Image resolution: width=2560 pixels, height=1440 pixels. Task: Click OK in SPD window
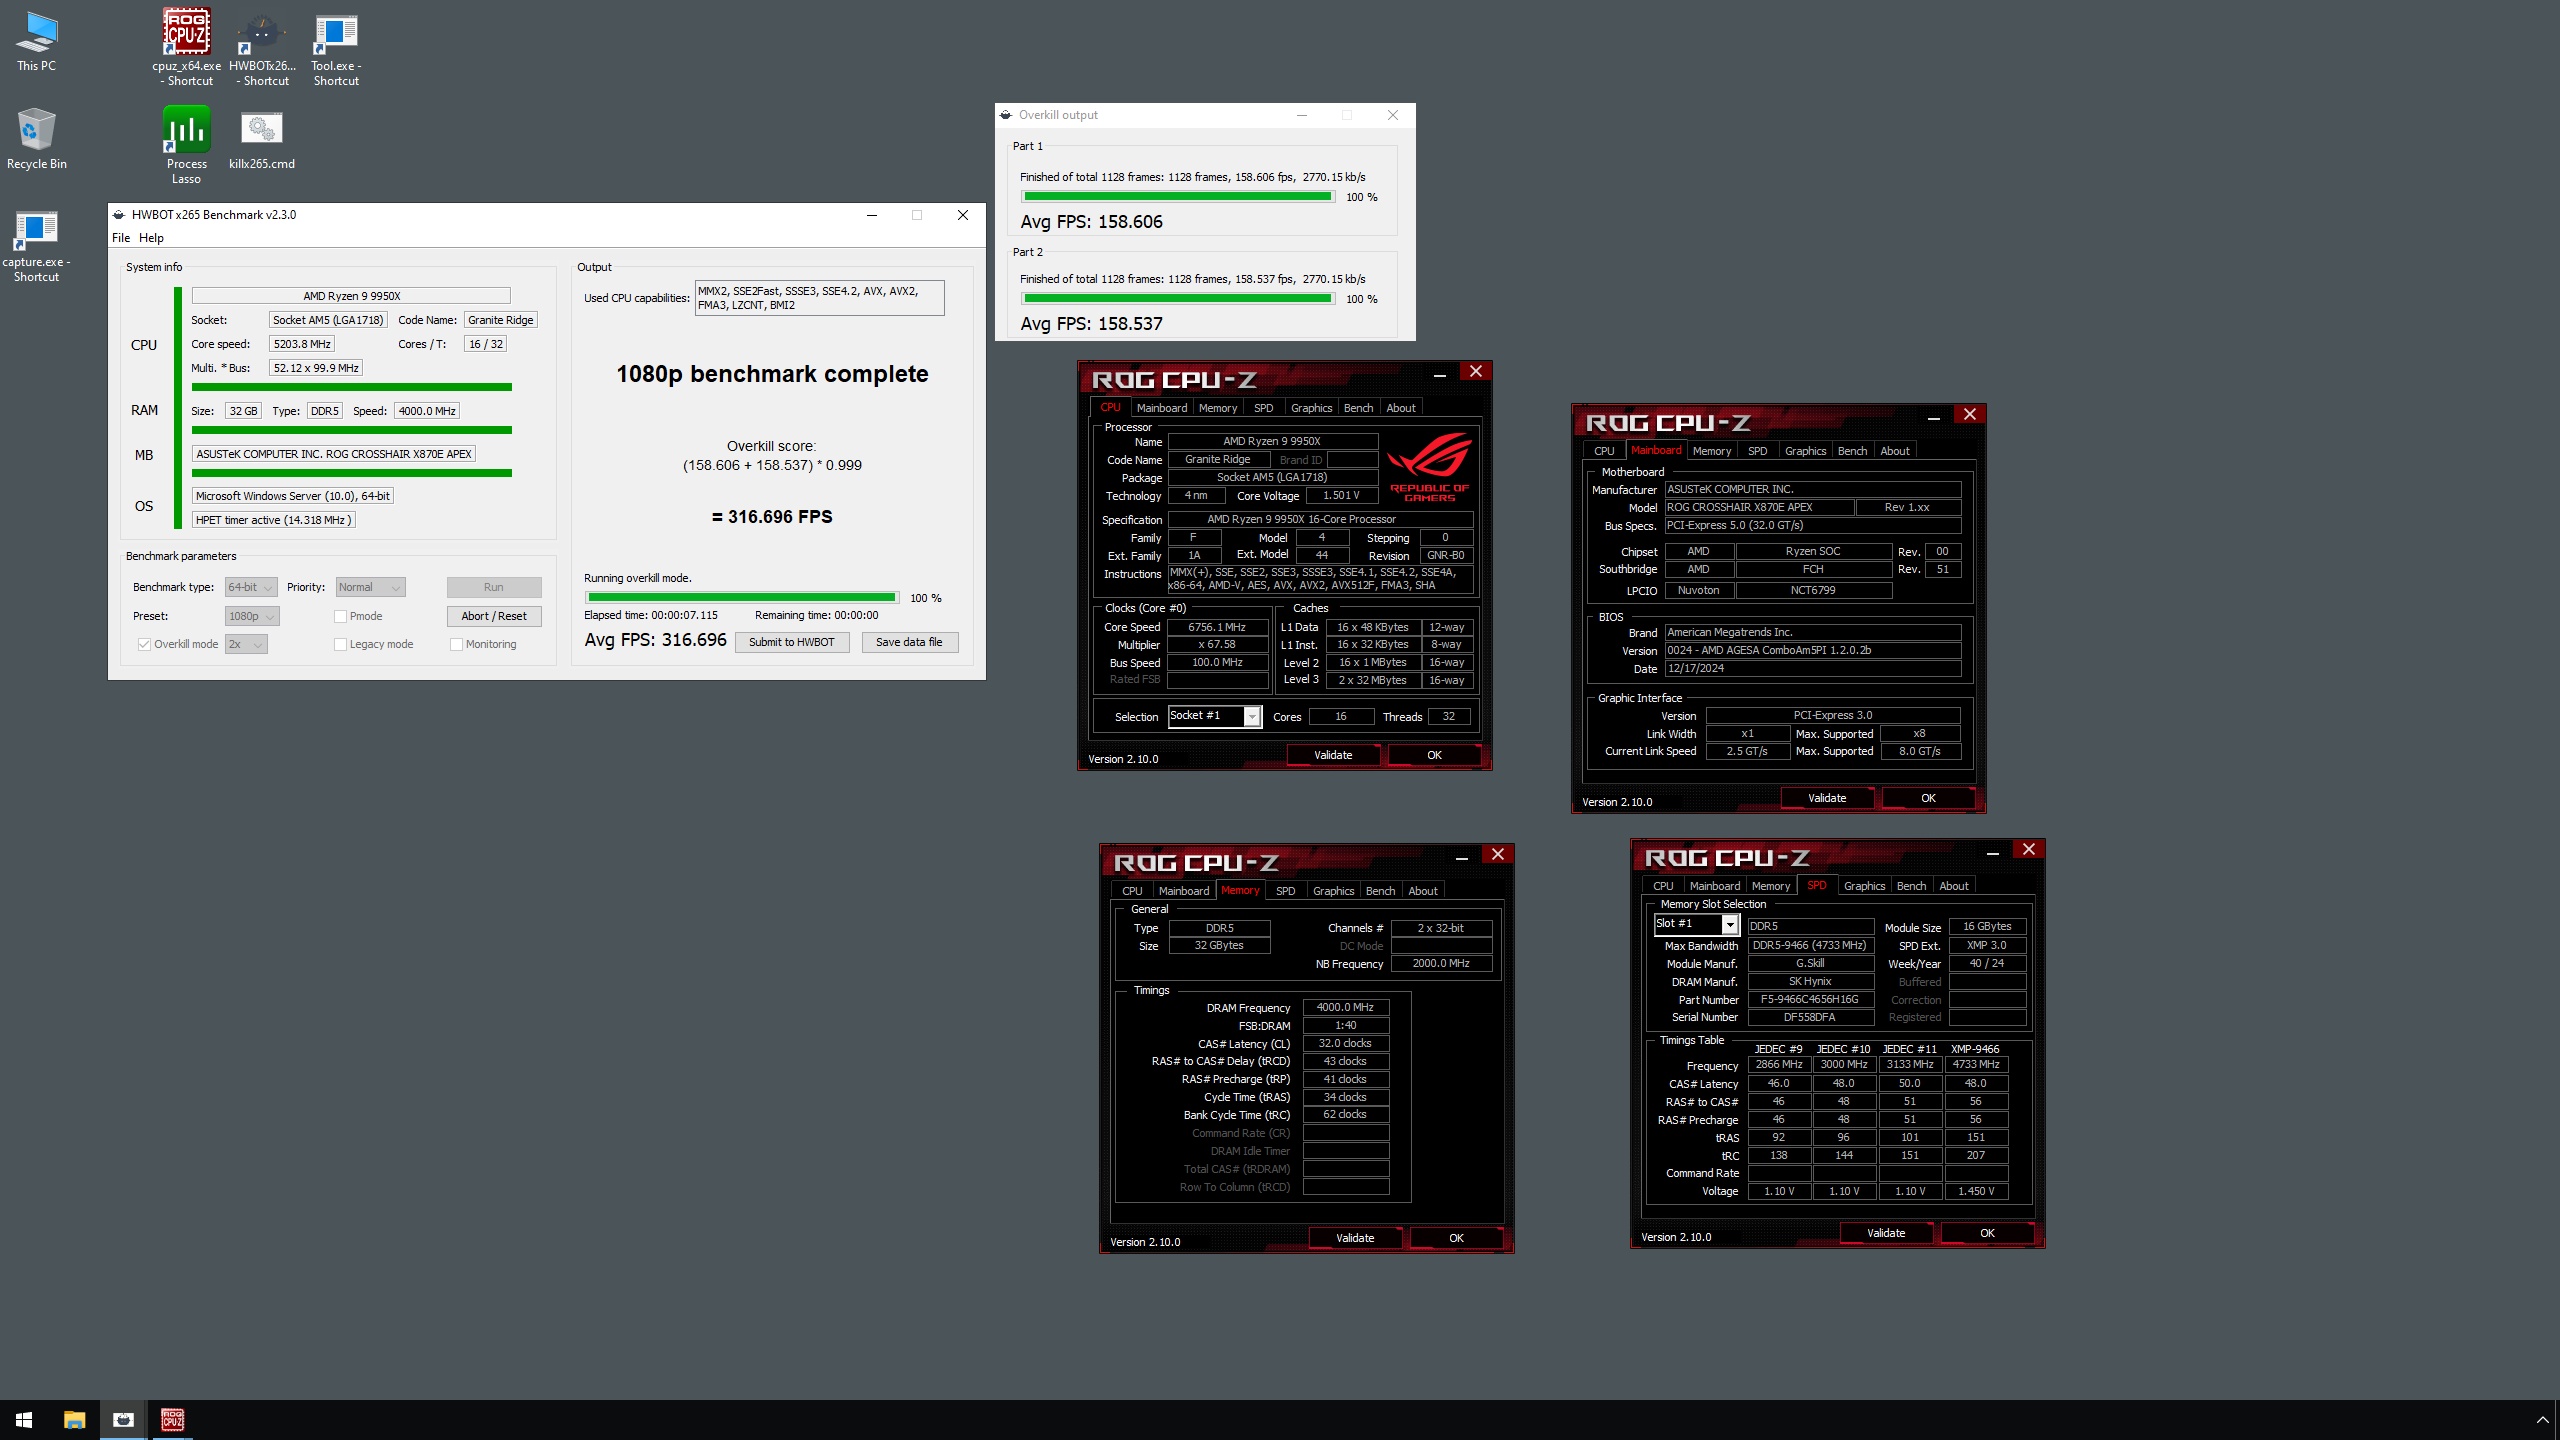click(x=1987, y=1233)
